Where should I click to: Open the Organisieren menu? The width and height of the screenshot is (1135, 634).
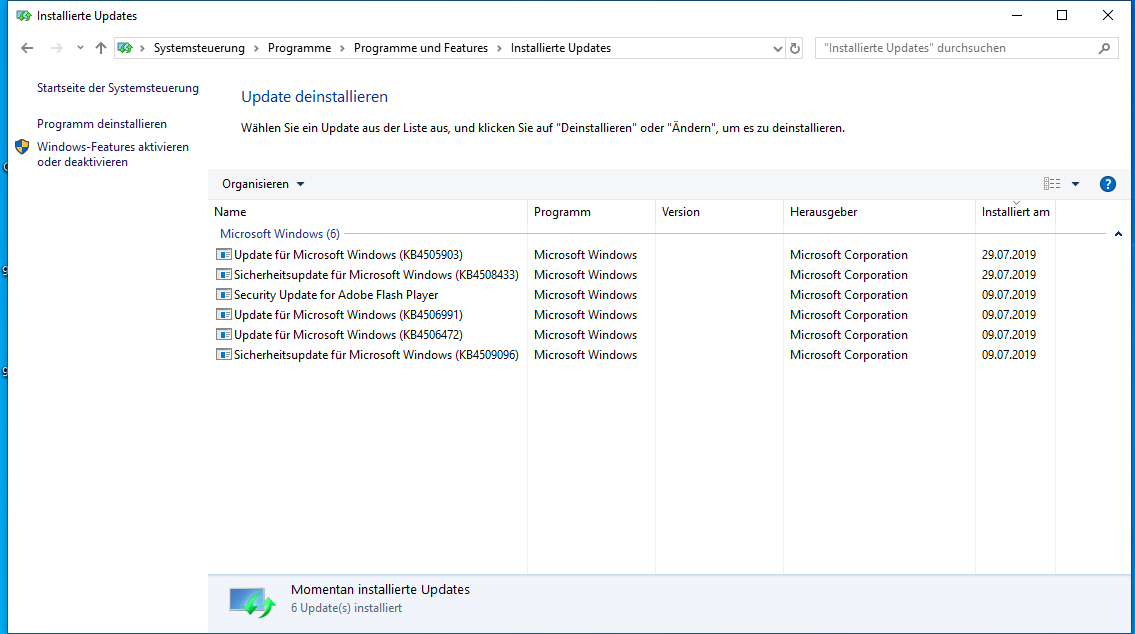pos(263,184)
